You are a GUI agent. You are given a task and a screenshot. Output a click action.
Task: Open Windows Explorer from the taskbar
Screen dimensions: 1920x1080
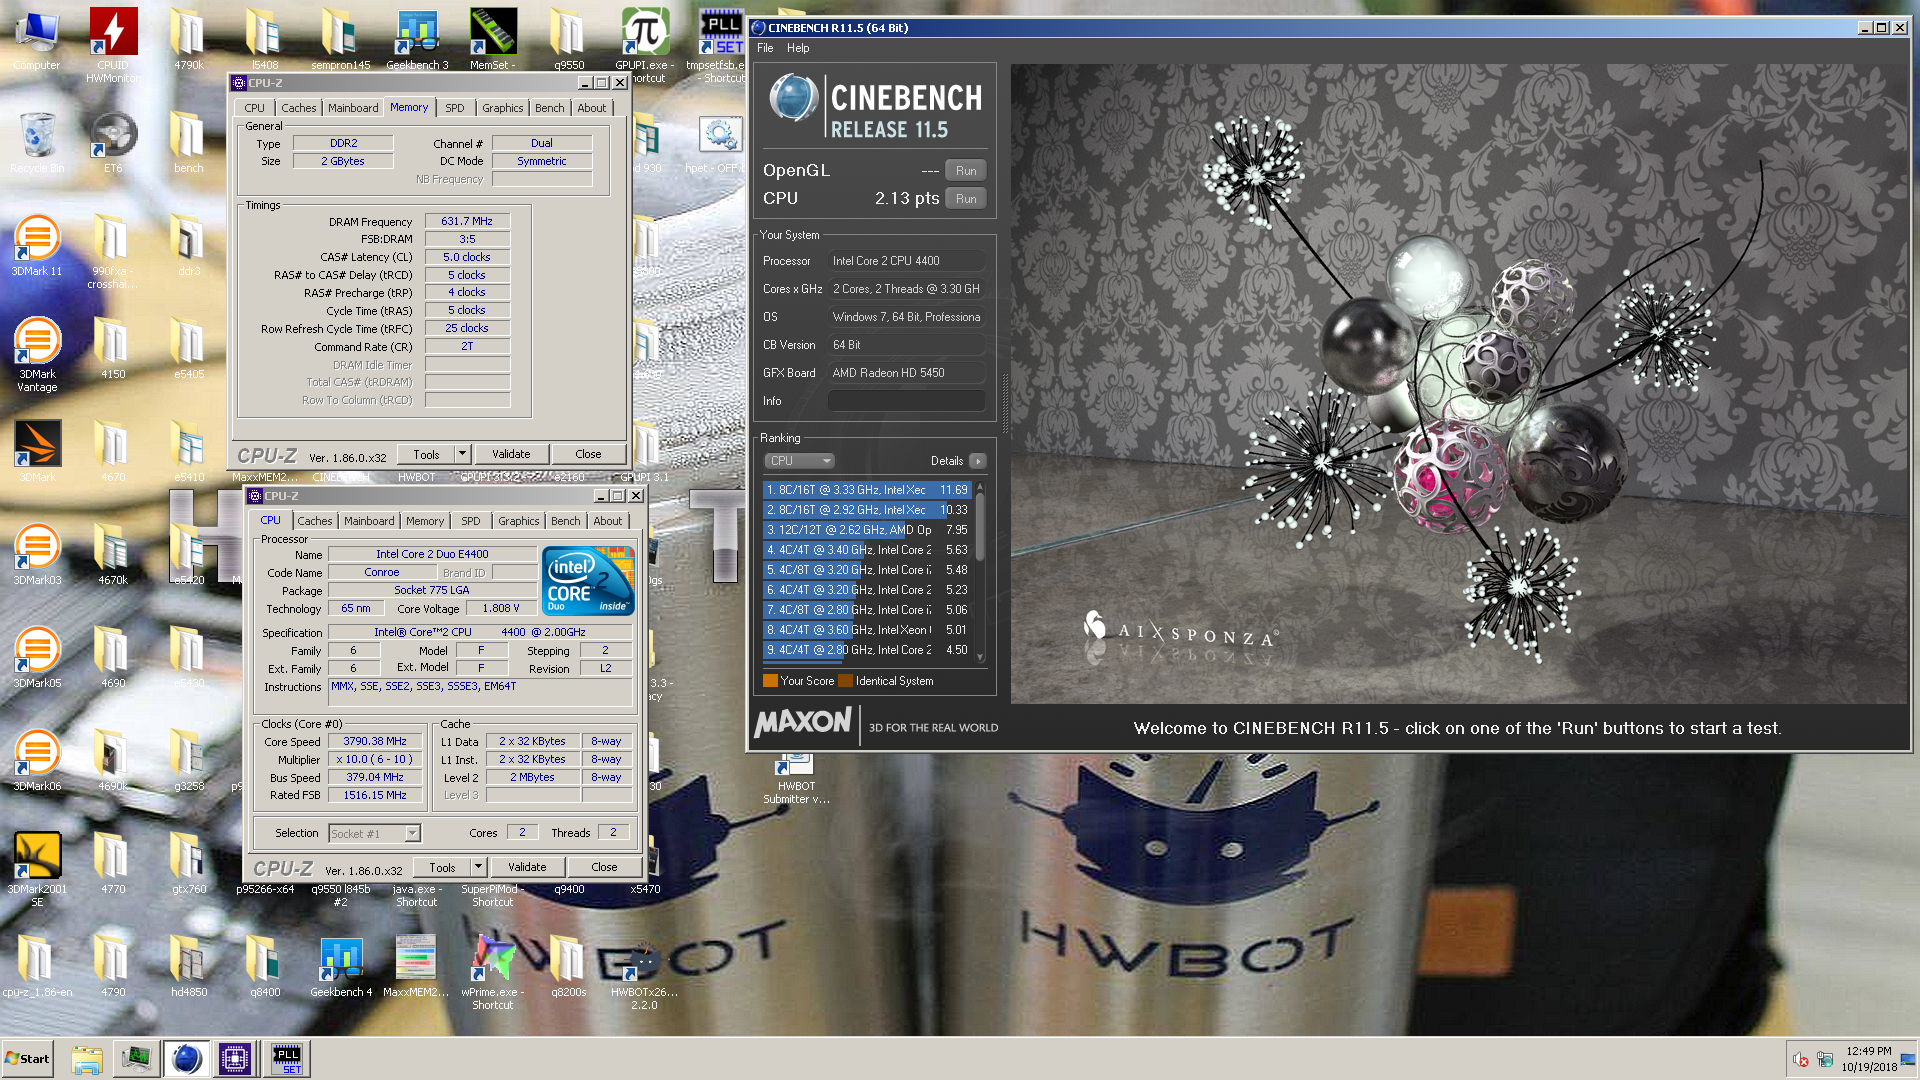tap(86, 1059)
